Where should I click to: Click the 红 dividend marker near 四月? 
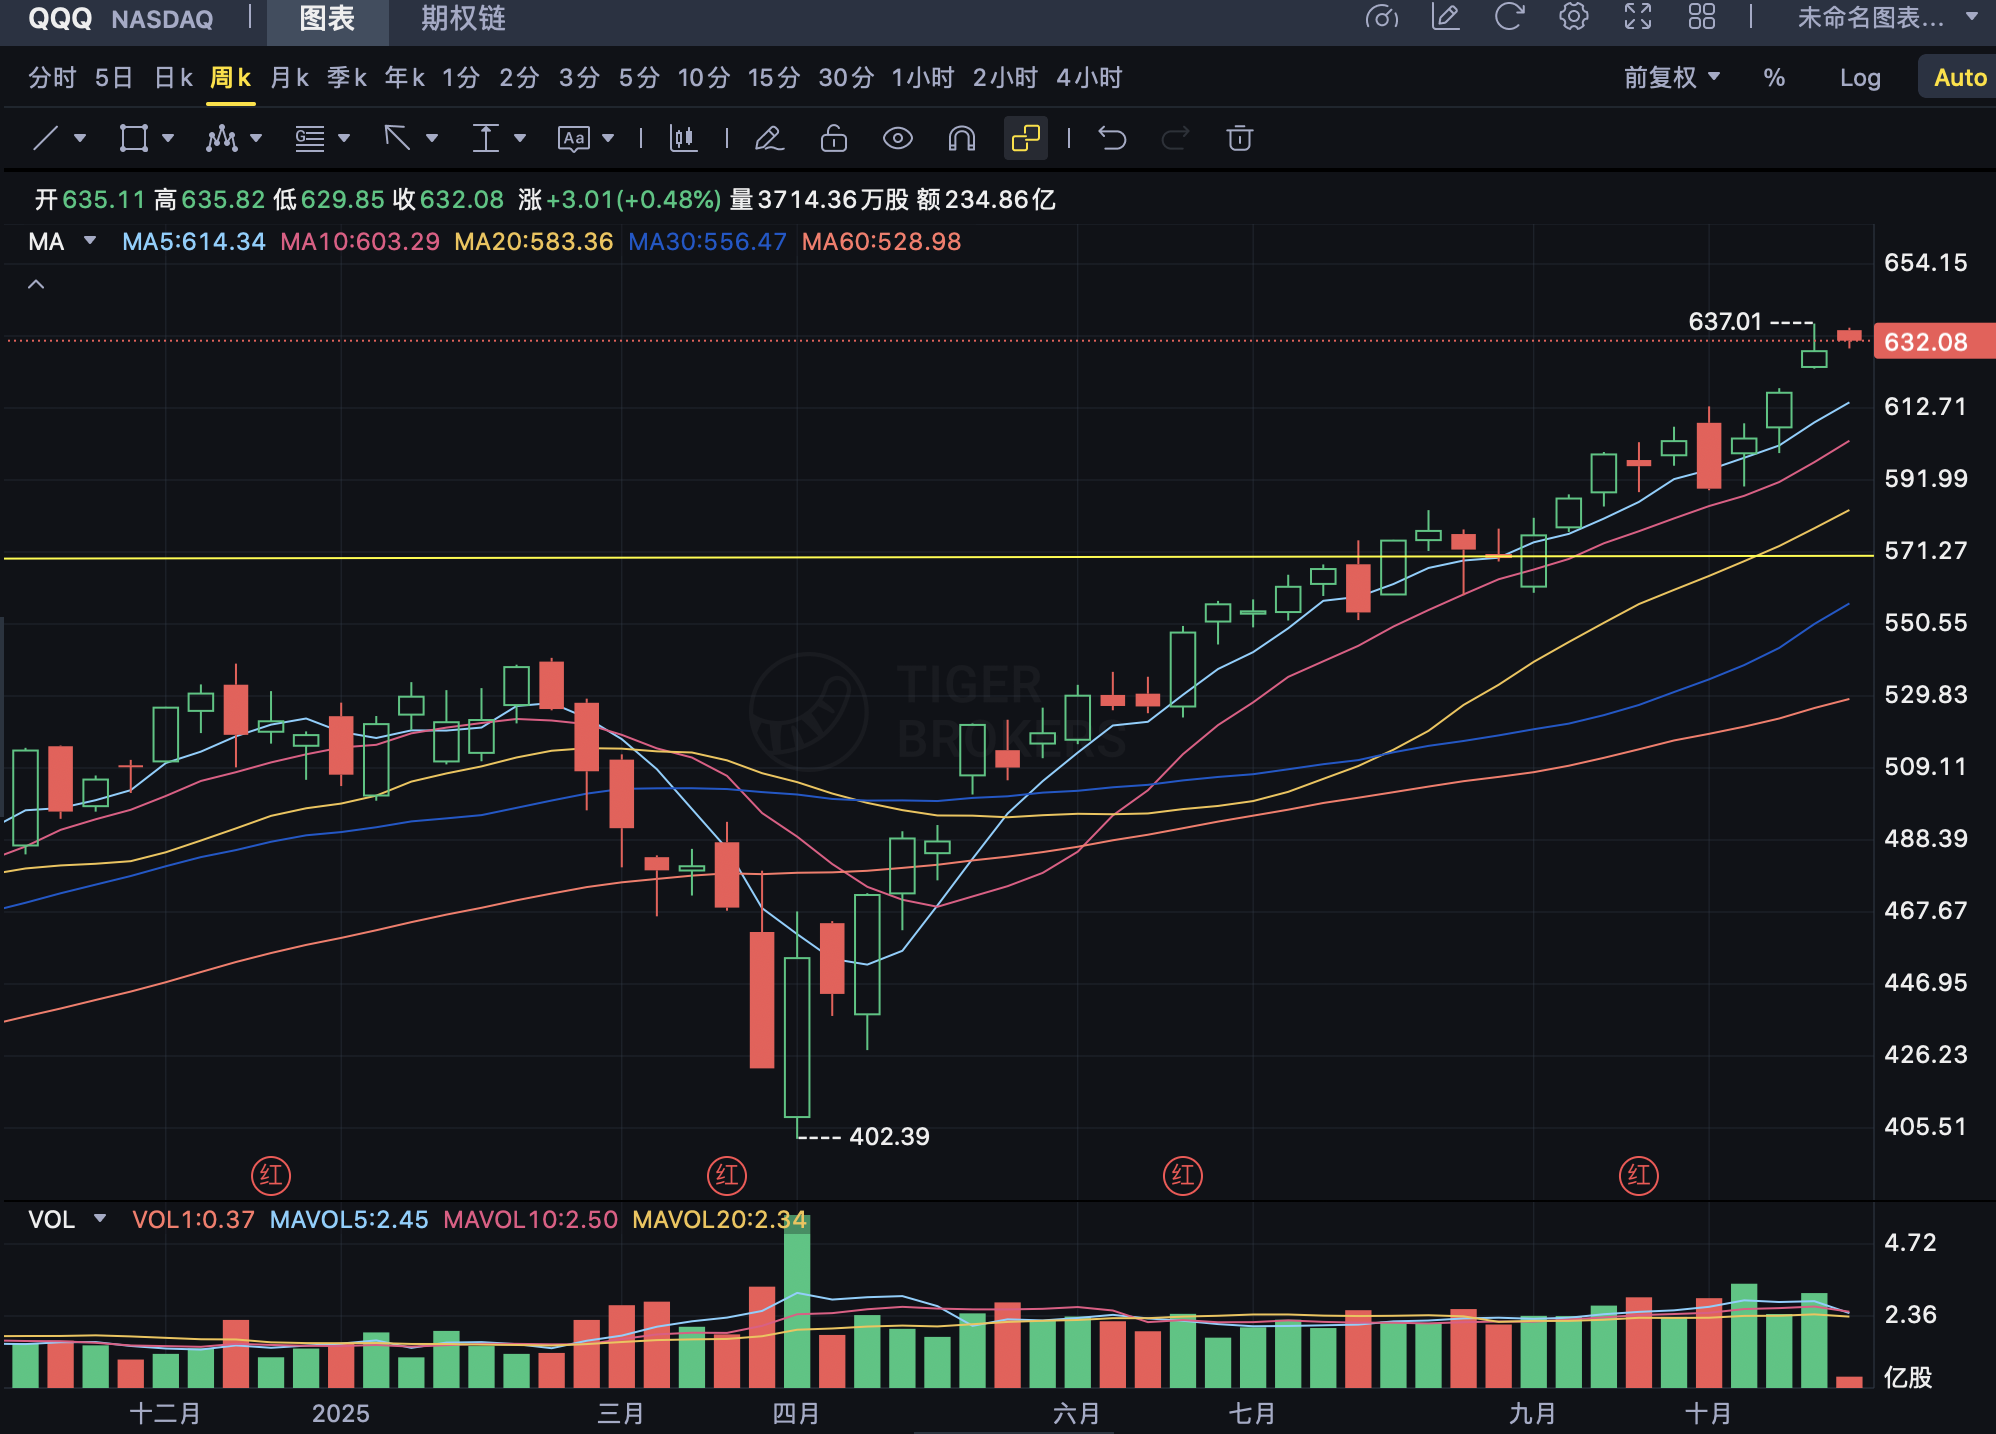(x=727, y=1175)
